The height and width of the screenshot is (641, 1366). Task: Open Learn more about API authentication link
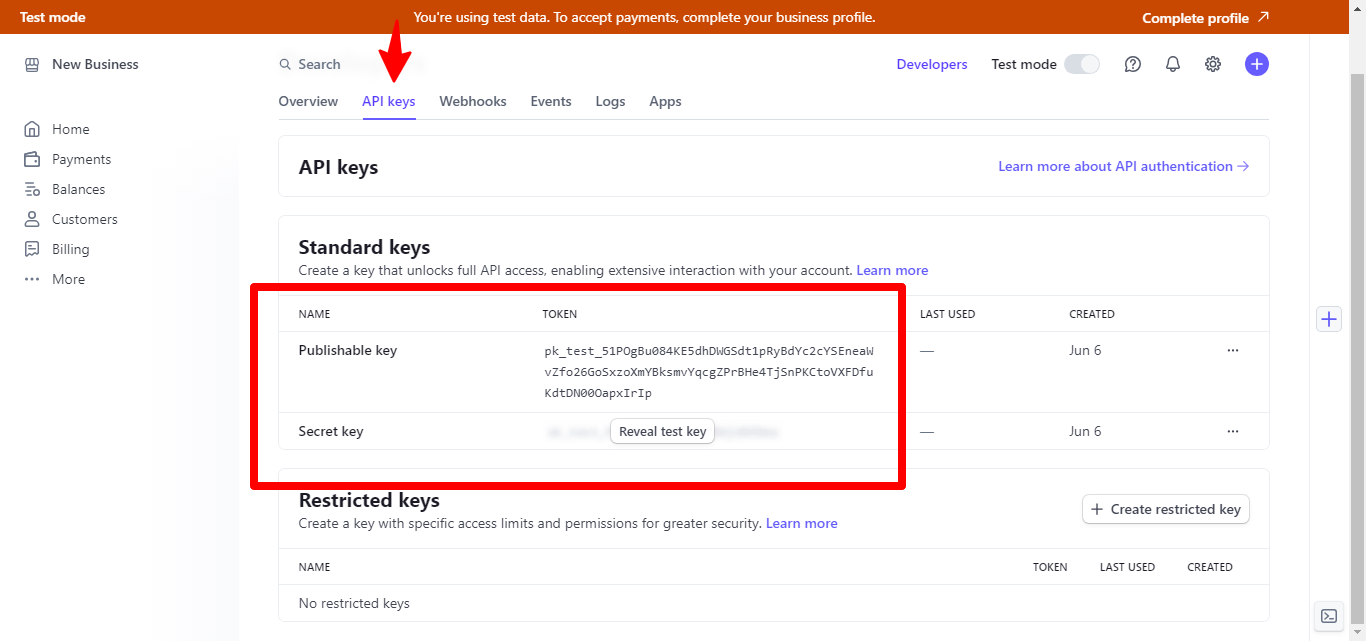(x=1123, y=166)
